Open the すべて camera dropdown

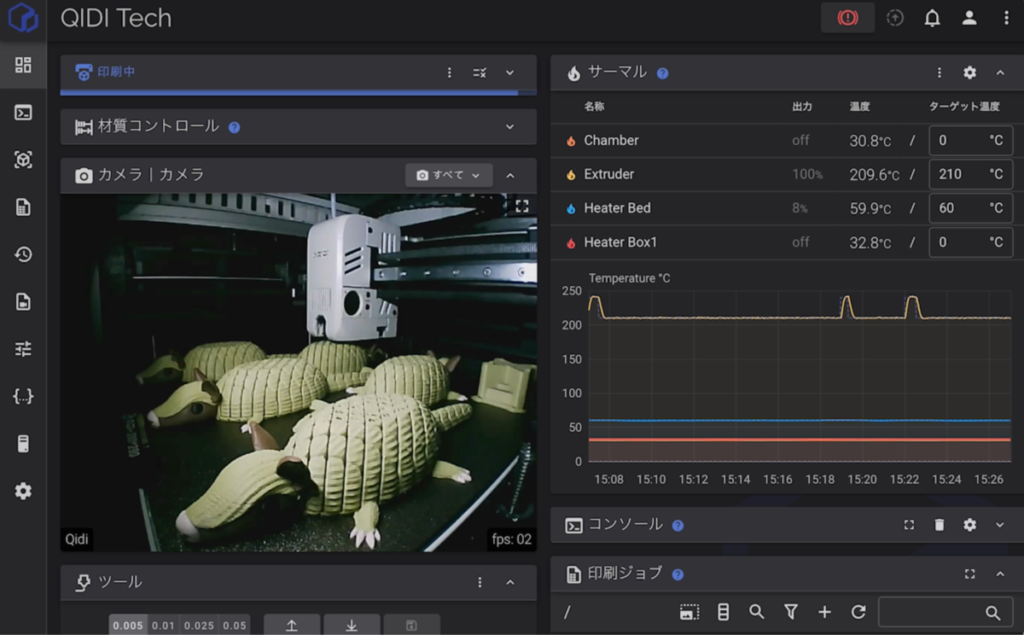(449, 175)
